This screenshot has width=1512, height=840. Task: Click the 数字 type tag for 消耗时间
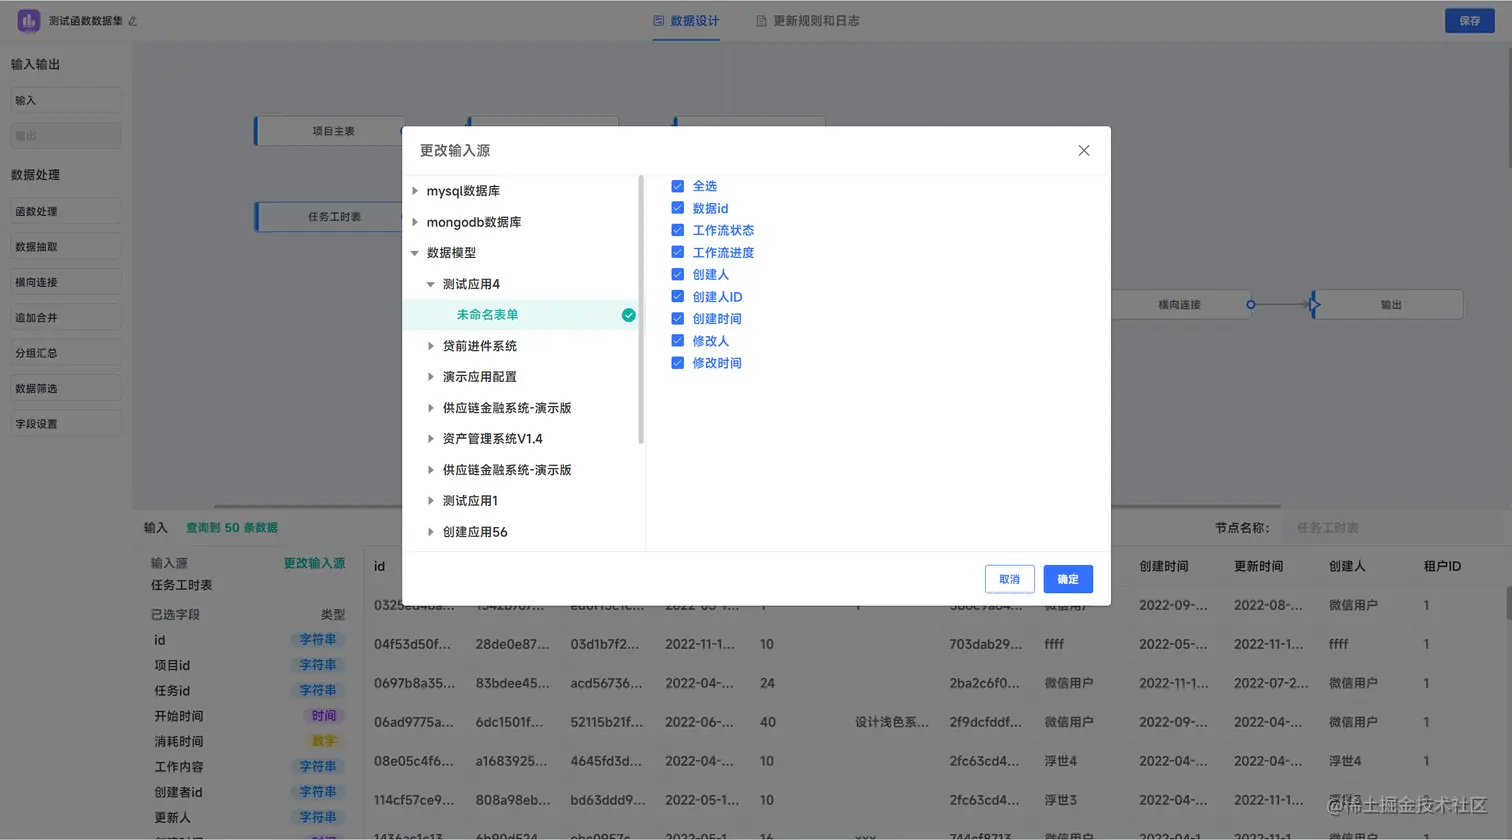[323, 741]
